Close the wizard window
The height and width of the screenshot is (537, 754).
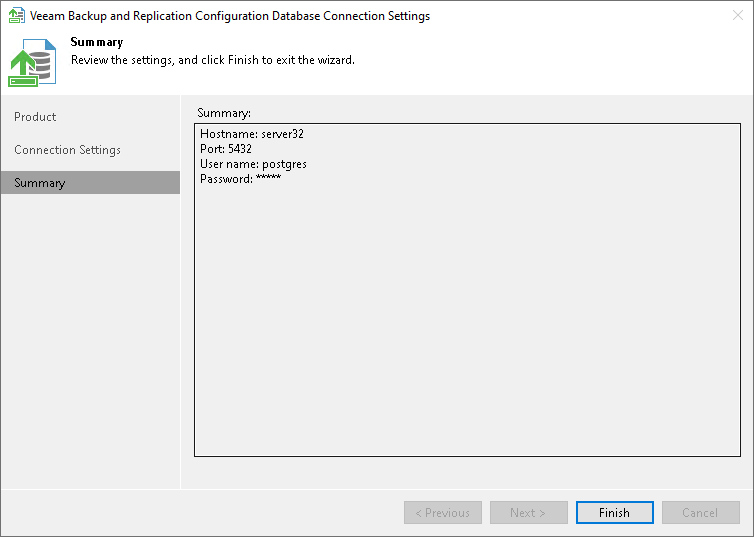click(x=738, y=15)
